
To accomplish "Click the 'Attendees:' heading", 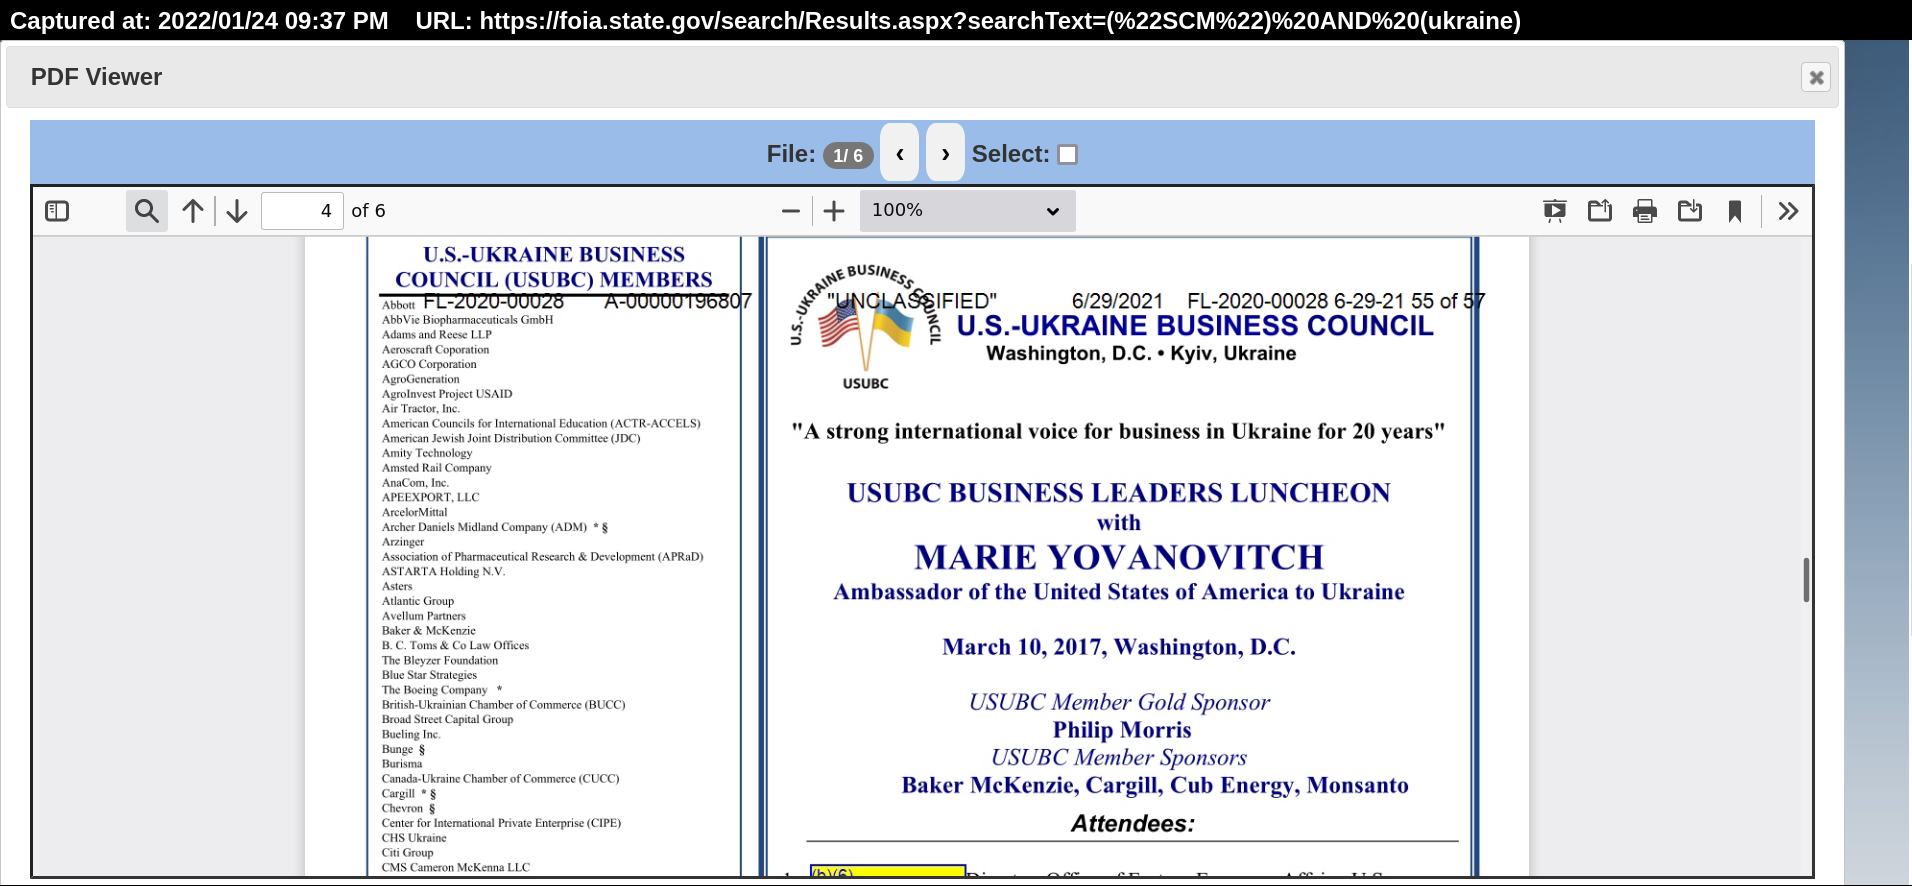I will 1133,824.
